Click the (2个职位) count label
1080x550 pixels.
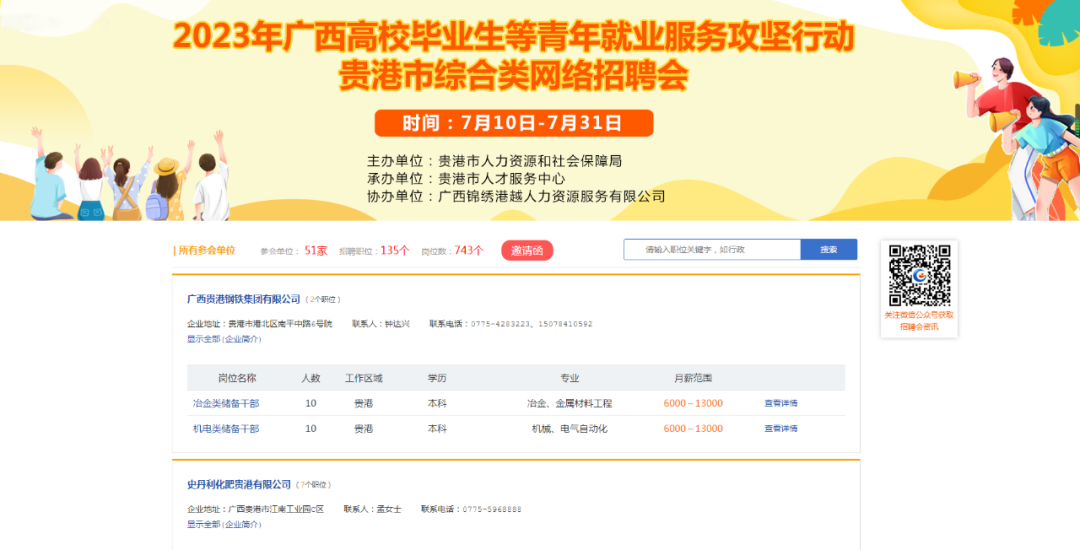point(323,299)
